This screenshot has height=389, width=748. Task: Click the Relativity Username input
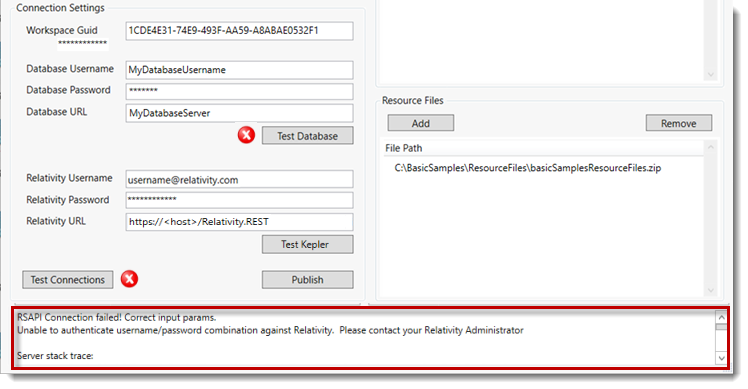pyautogui.click(x=239, y=179)
